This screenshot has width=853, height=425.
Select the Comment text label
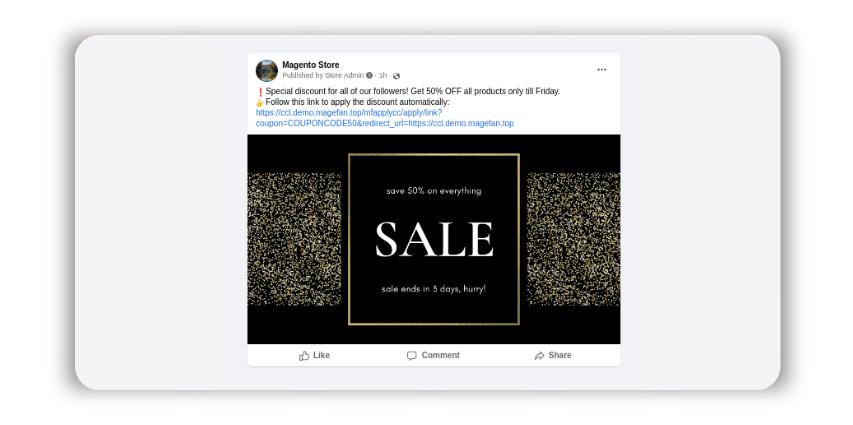(441, 355)
